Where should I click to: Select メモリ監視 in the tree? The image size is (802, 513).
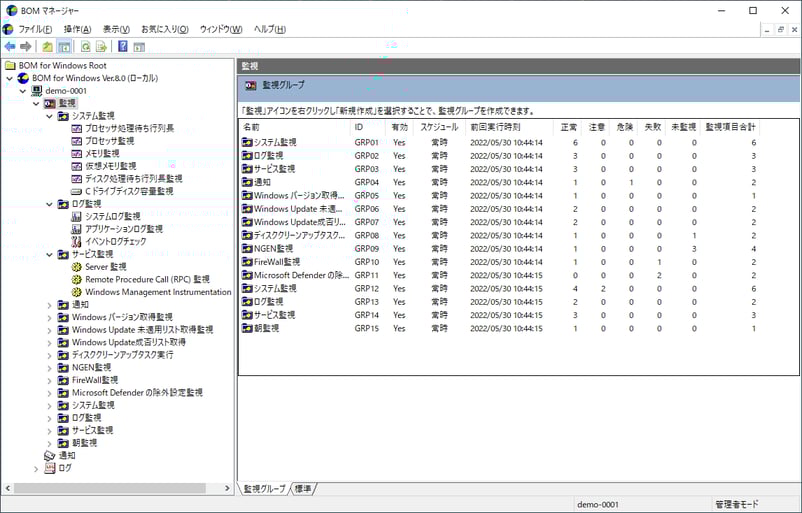102,153
